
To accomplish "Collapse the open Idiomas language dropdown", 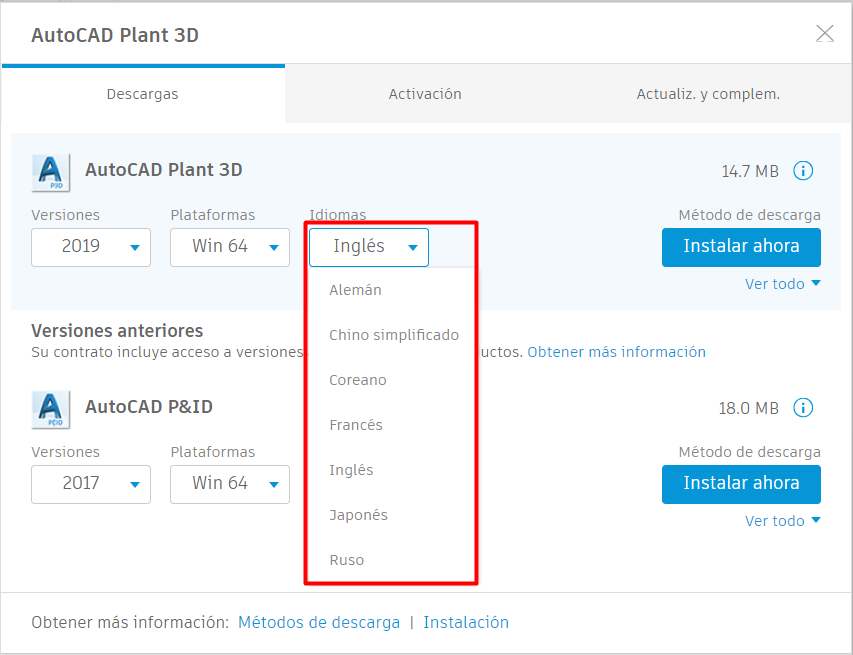I will [368, 247].
